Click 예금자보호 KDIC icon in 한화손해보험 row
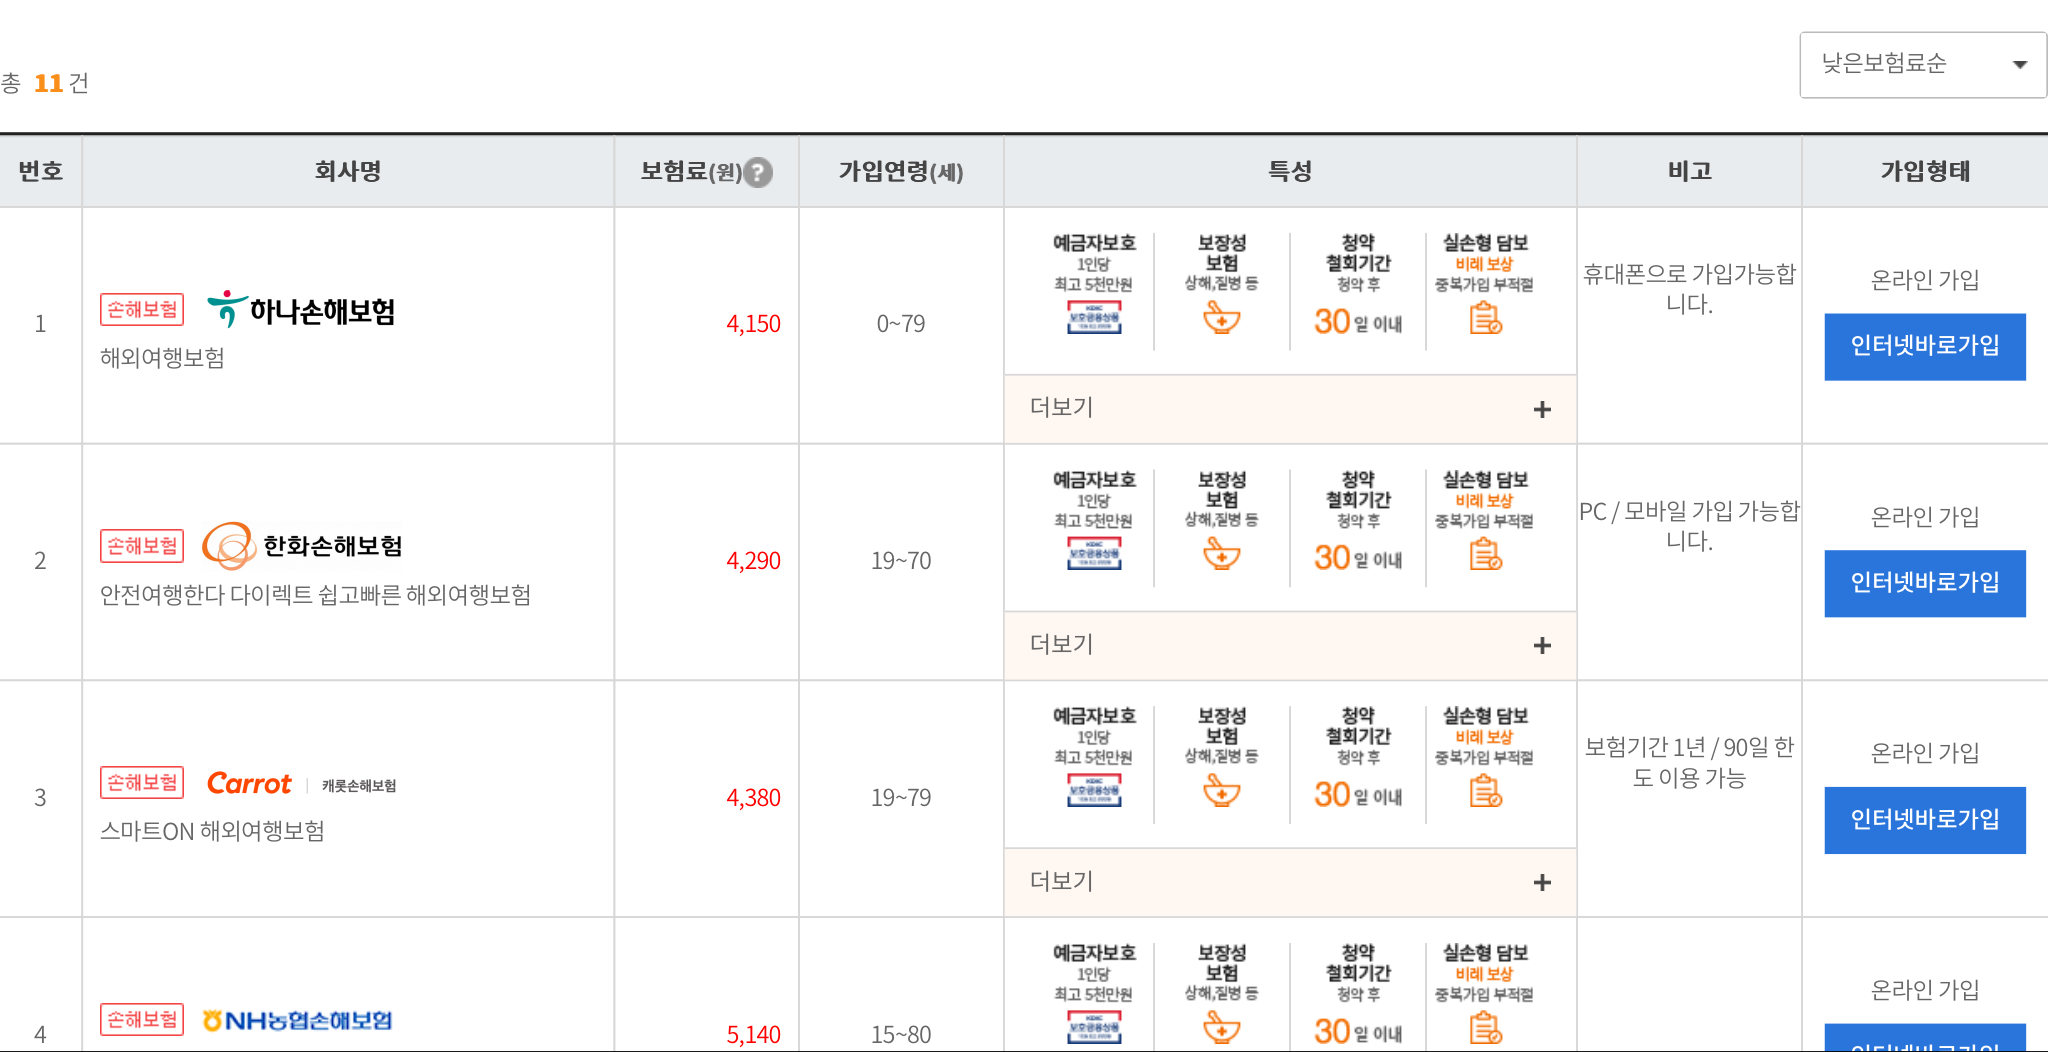This screenshot has width=2048, height=1052. (1094, 554)
